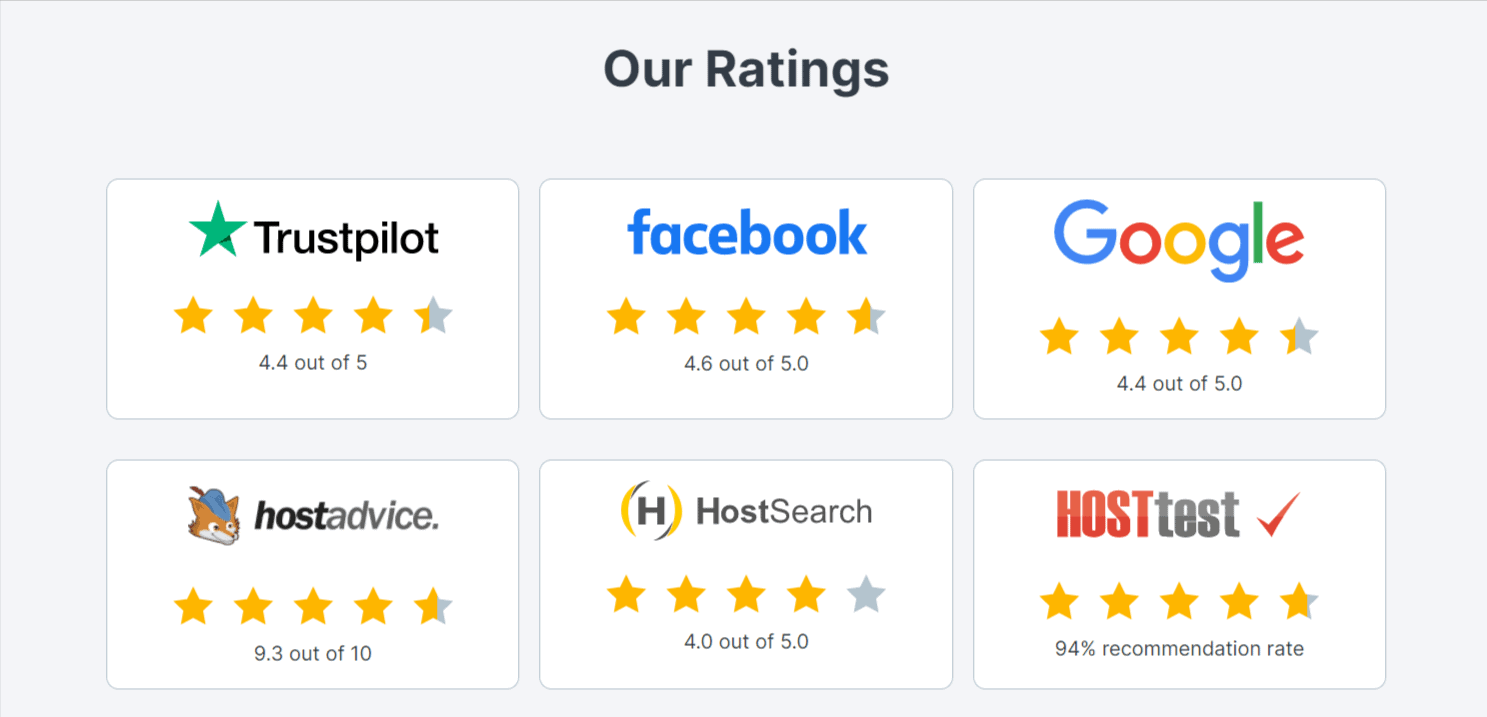Select the Facebook logo
Viewport: 1487px width, 717px height.
click(746, 231)
